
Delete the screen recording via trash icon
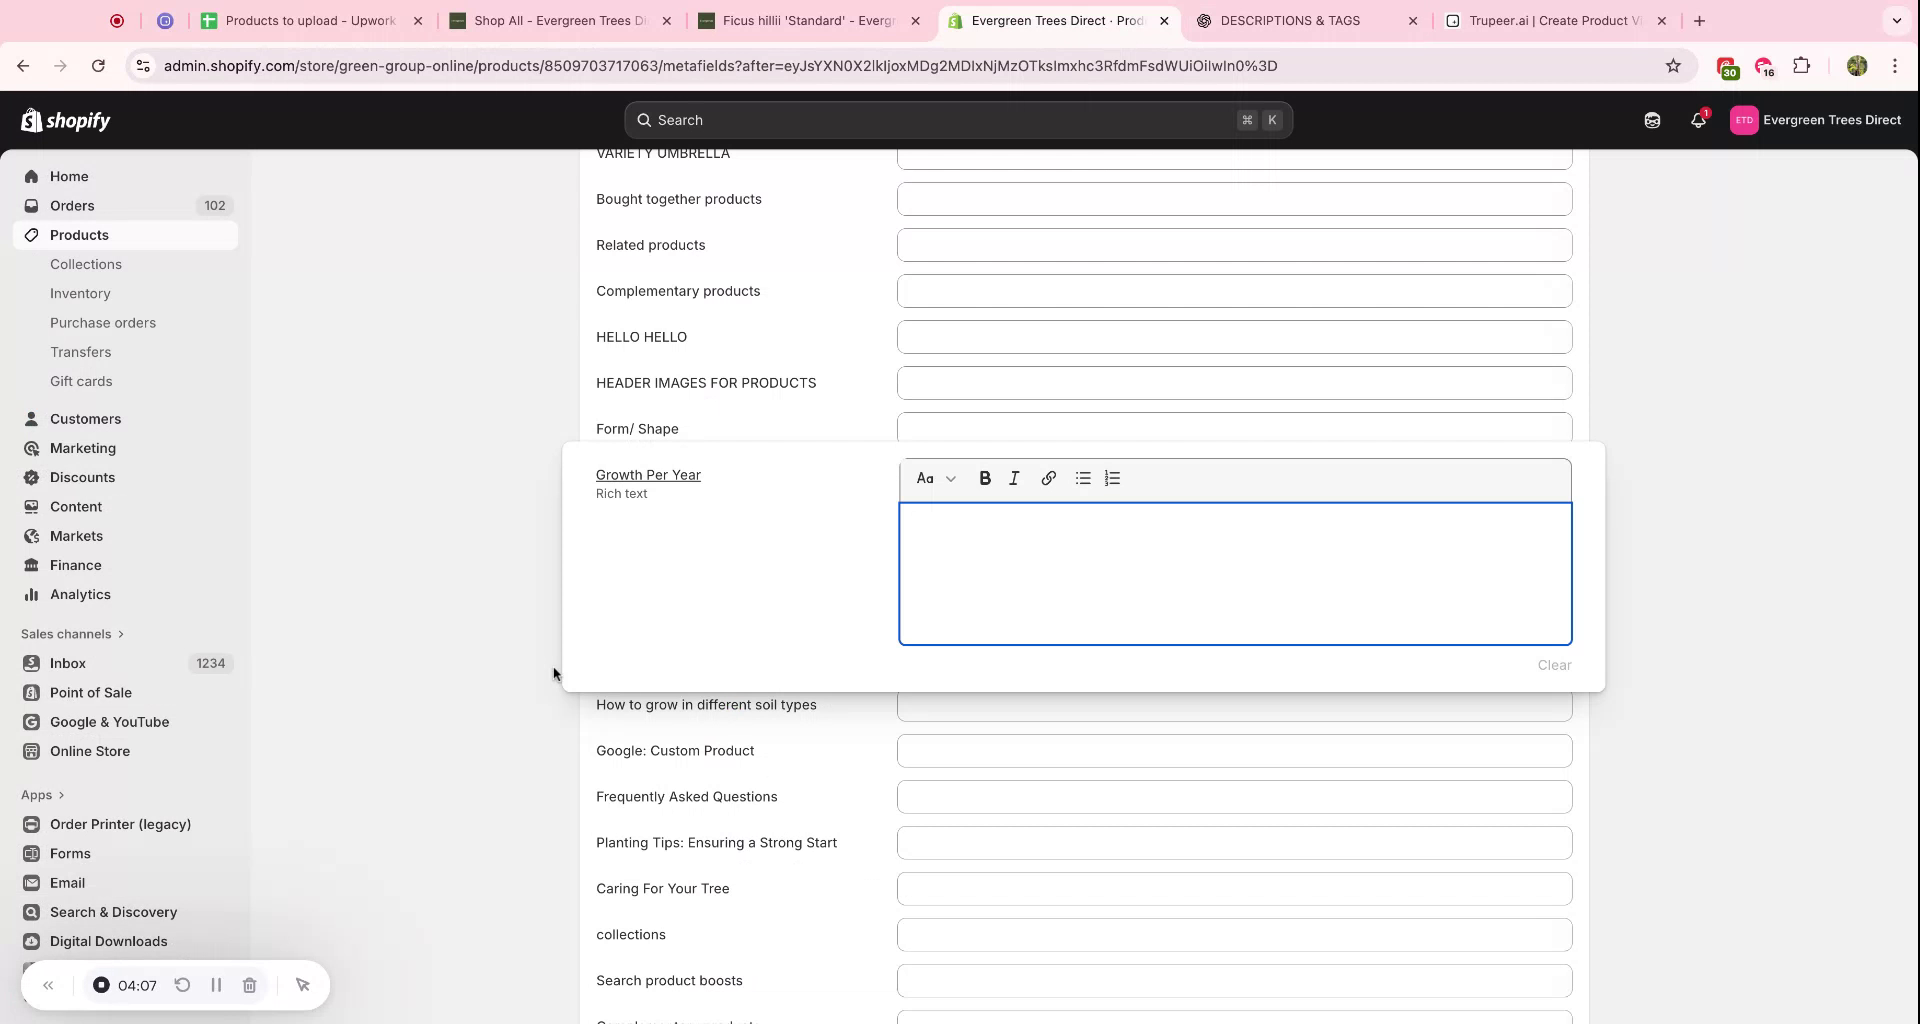[x=249, y=985]
